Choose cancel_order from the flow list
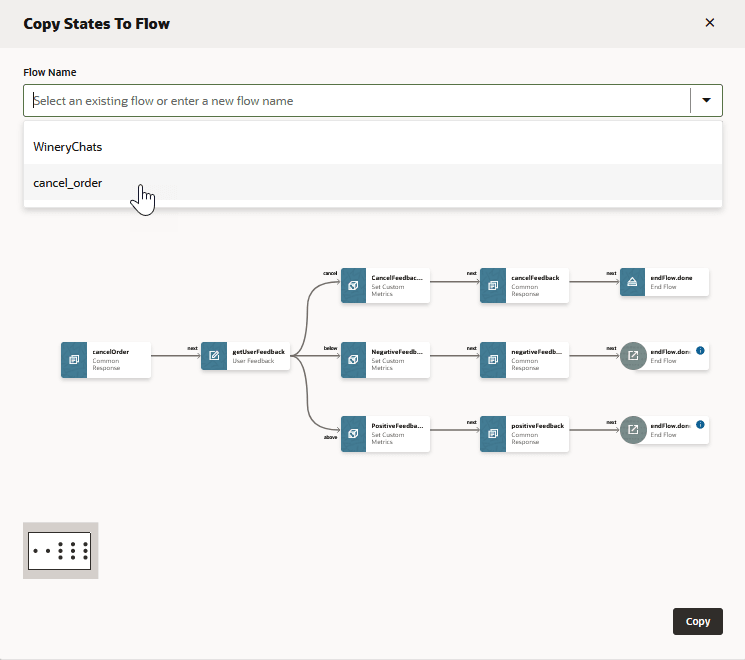 click(68, 183)
